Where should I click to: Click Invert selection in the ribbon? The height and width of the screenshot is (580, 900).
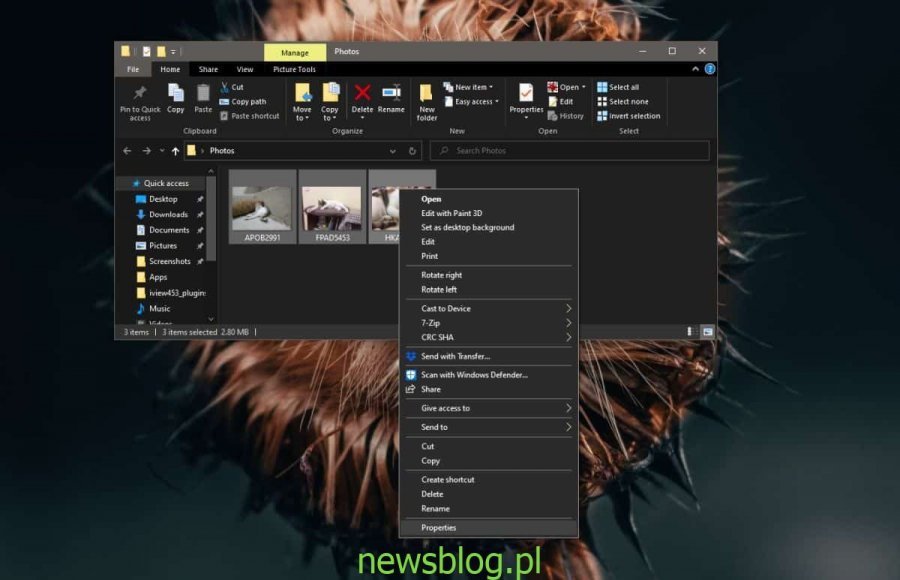(628, 116)
